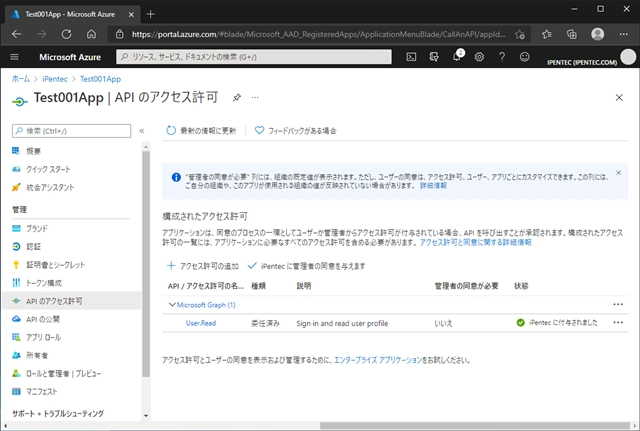The width and height of the screenshot is (640, 431).
Task: Open the Microsoft Graph (1) link
Action: point(206,305)
